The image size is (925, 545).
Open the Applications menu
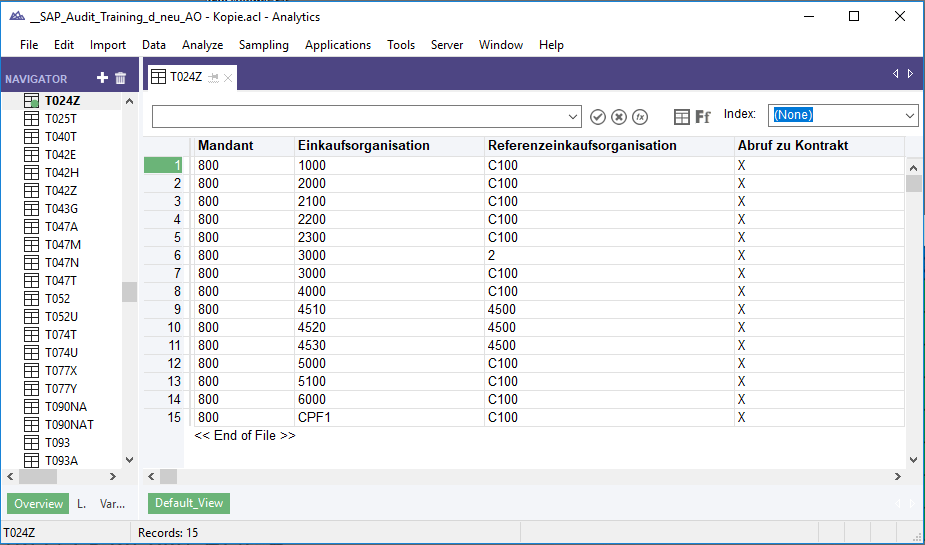[x=337, y=45]
